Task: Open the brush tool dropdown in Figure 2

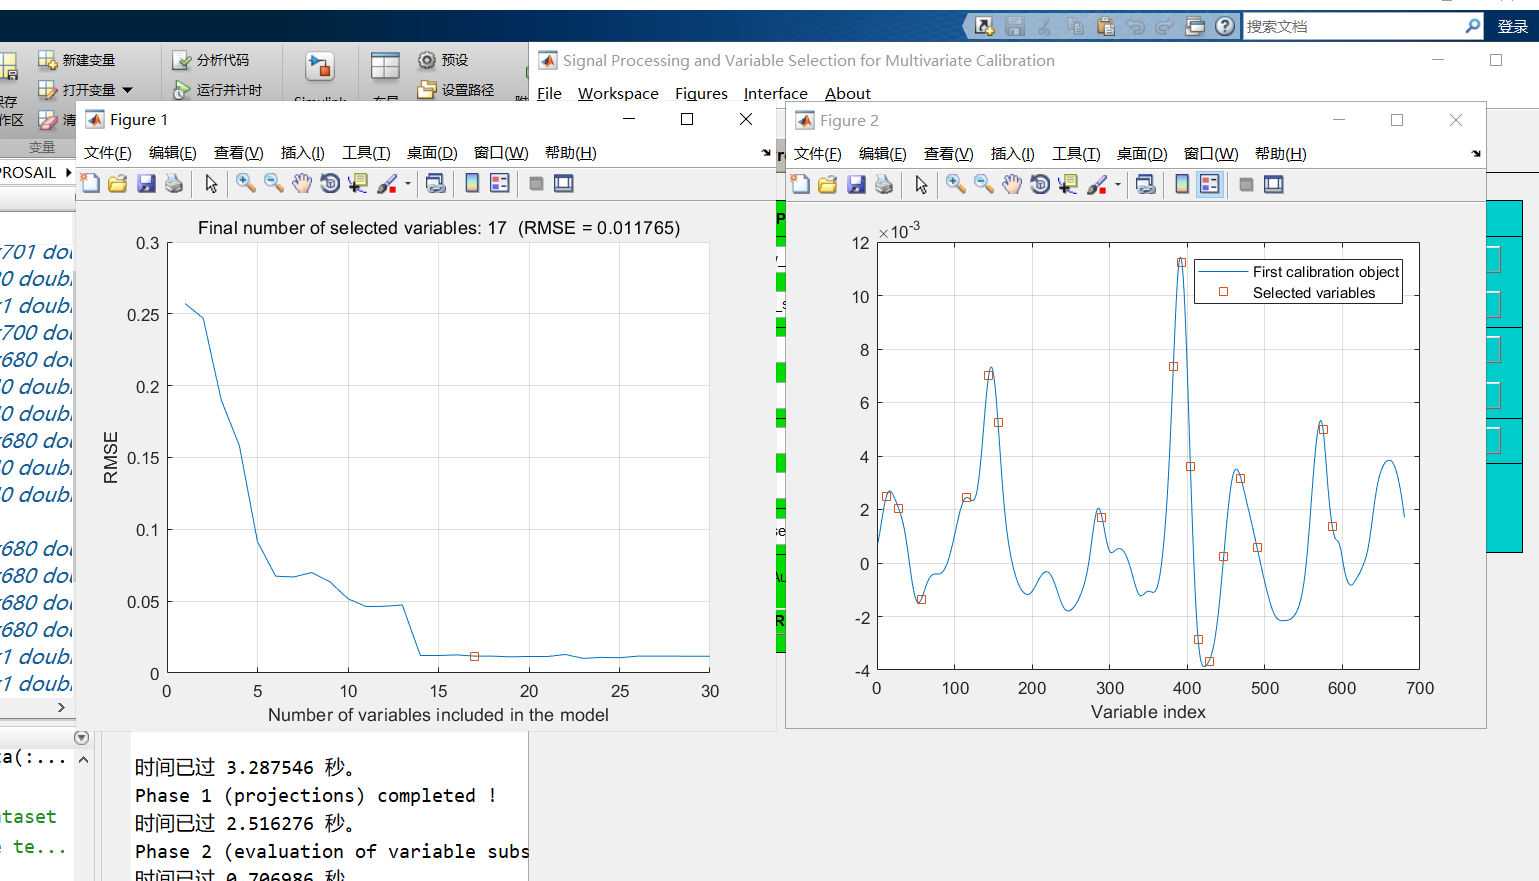Action: (x=1117, y=184)
